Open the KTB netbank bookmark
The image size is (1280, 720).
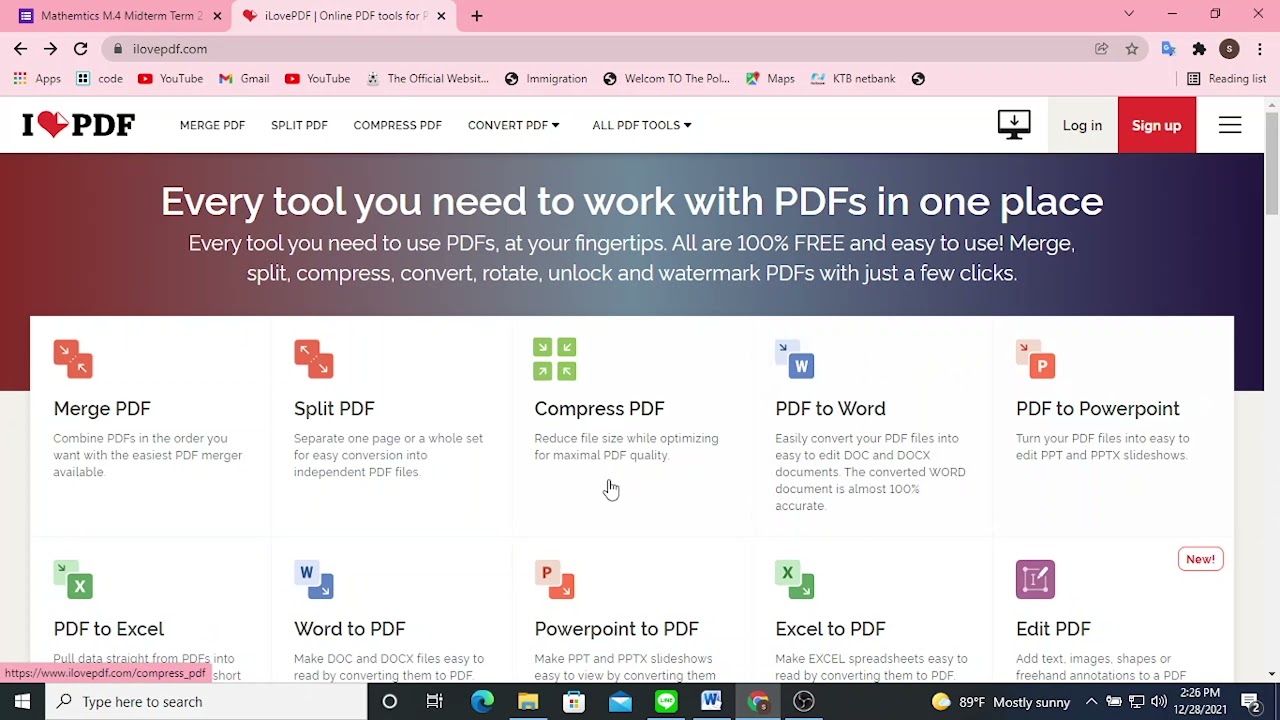click(x=853, y=78)
